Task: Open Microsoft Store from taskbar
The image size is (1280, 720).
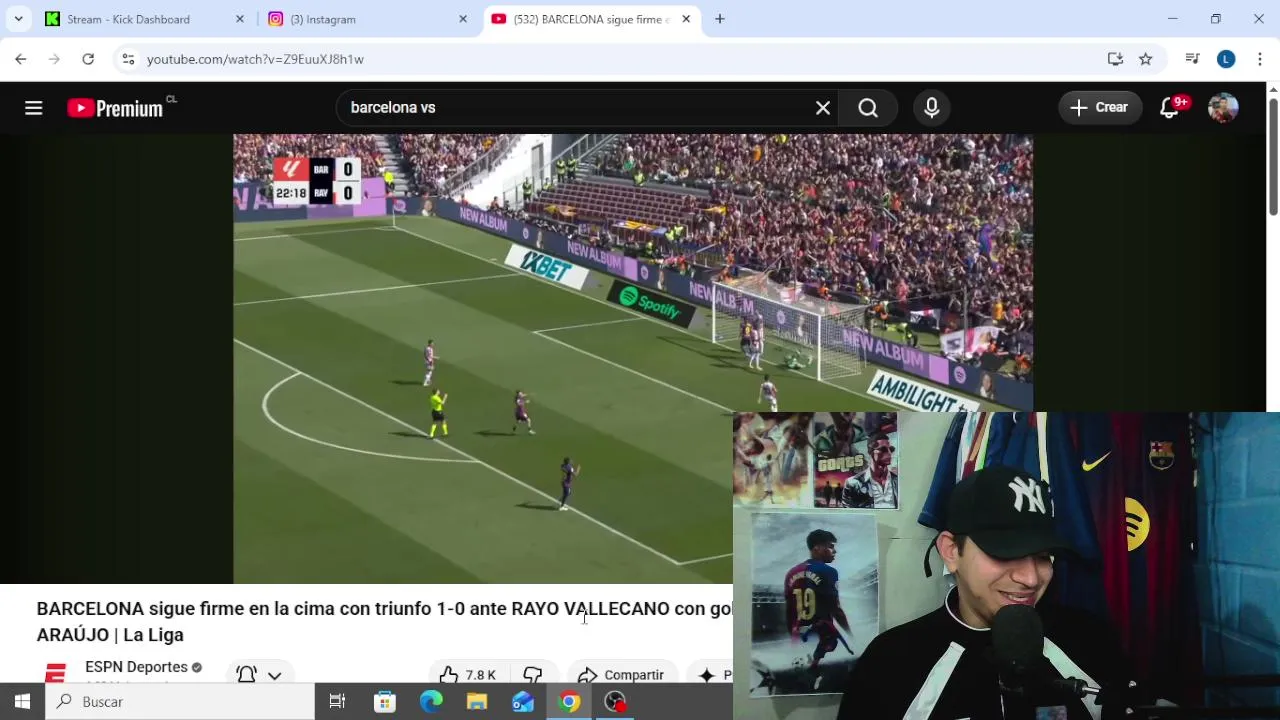Action: [385, 702]
